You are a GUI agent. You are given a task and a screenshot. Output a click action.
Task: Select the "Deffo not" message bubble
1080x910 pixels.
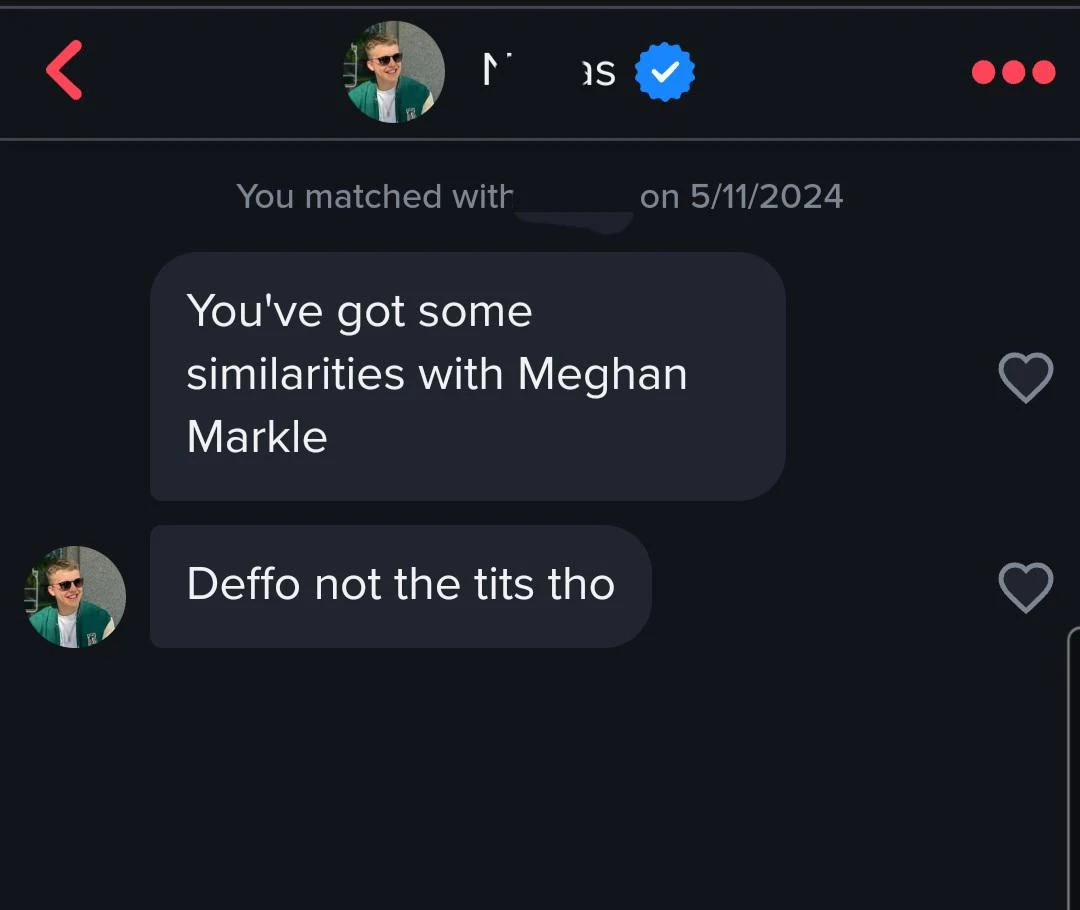tap(400, 586)
